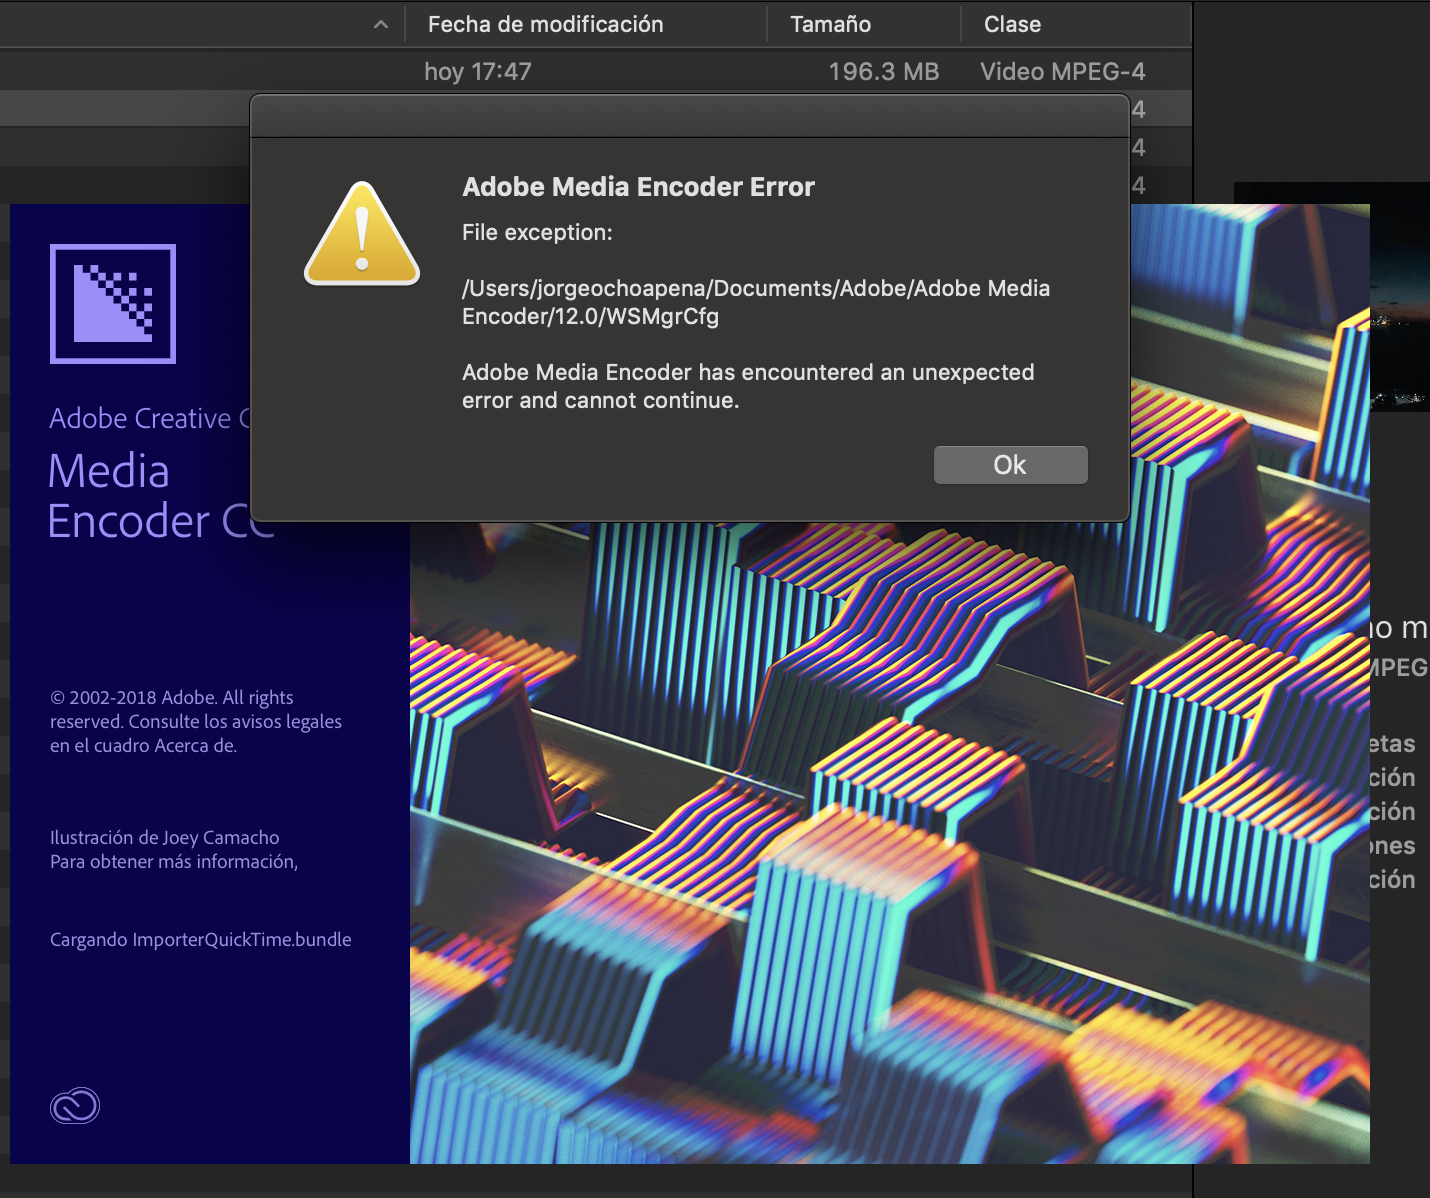Select the '196.3 MB' size cell
Screen dimensions: 1430x1198
coord(884,71)
